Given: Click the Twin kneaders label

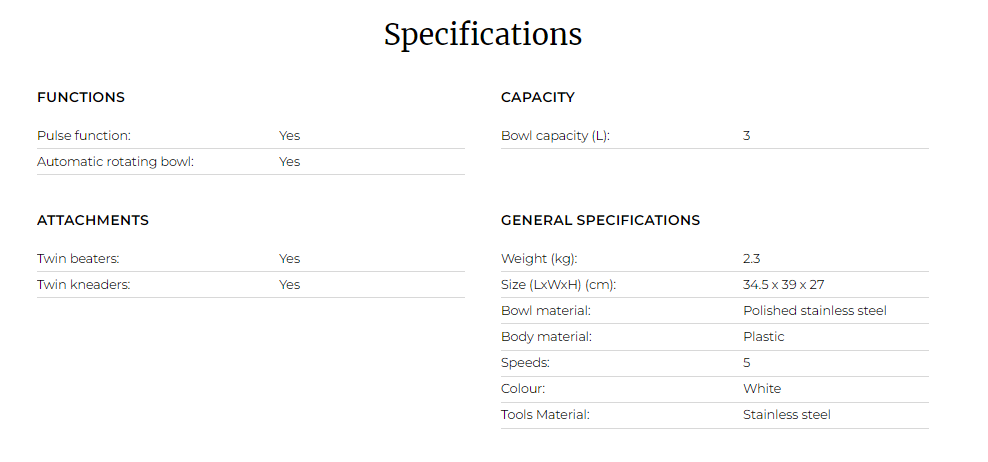Looking at the screenshot, I should pyautogui.click(x=83, y=284).
